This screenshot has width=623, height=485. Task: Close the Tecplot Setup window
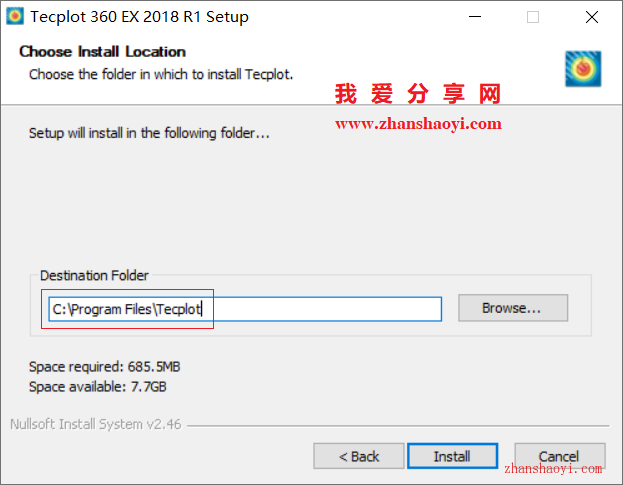click(592, 17)
